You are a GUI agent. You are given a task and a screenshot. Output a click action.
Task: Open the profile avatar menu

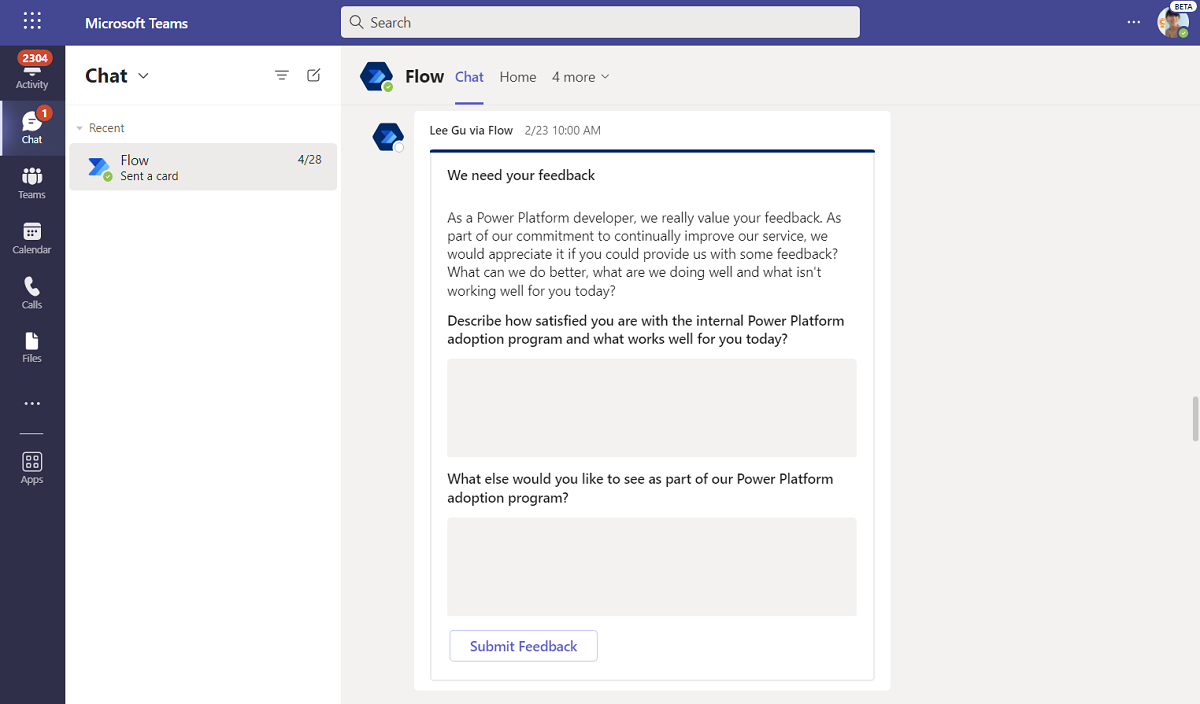pos(1172,22)
